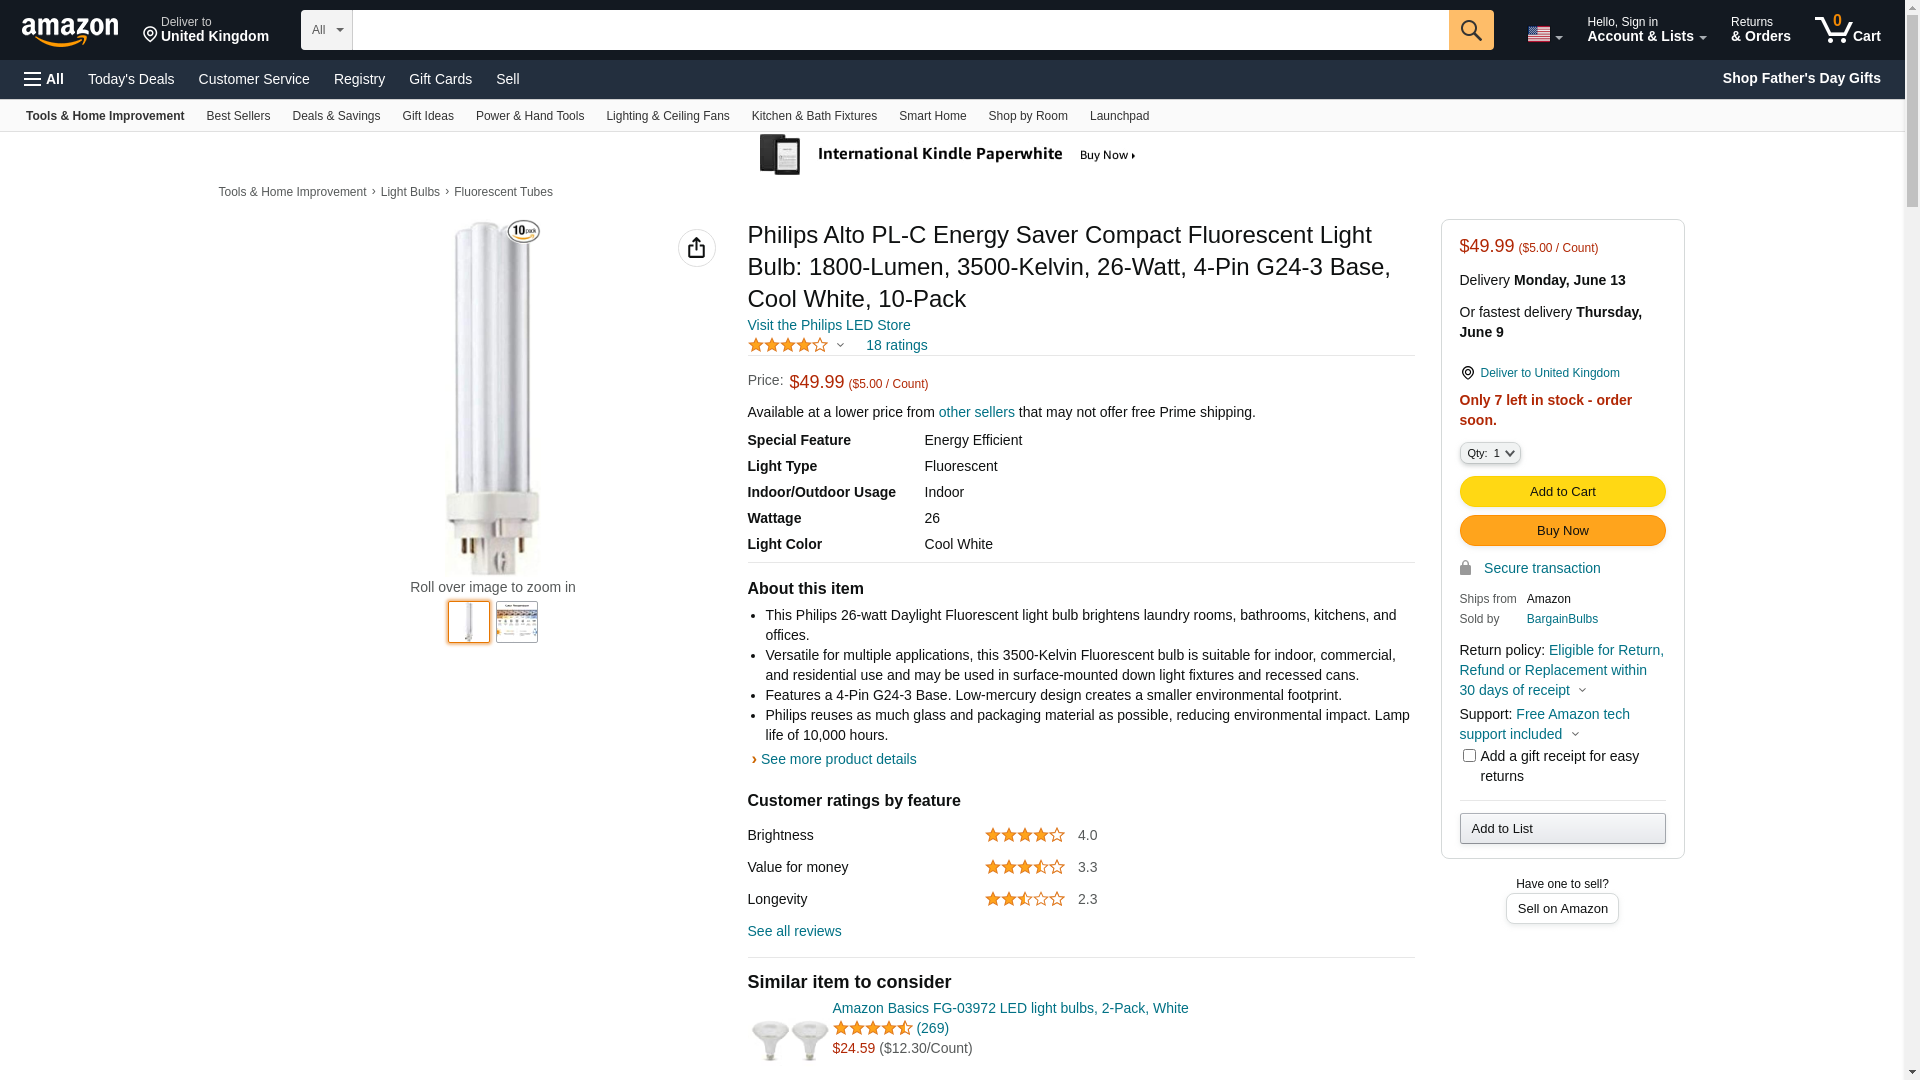The width and height of the screenshot is (1920, 1080).
Task: Open the All hamburger menu
Action: coord(44,79)
